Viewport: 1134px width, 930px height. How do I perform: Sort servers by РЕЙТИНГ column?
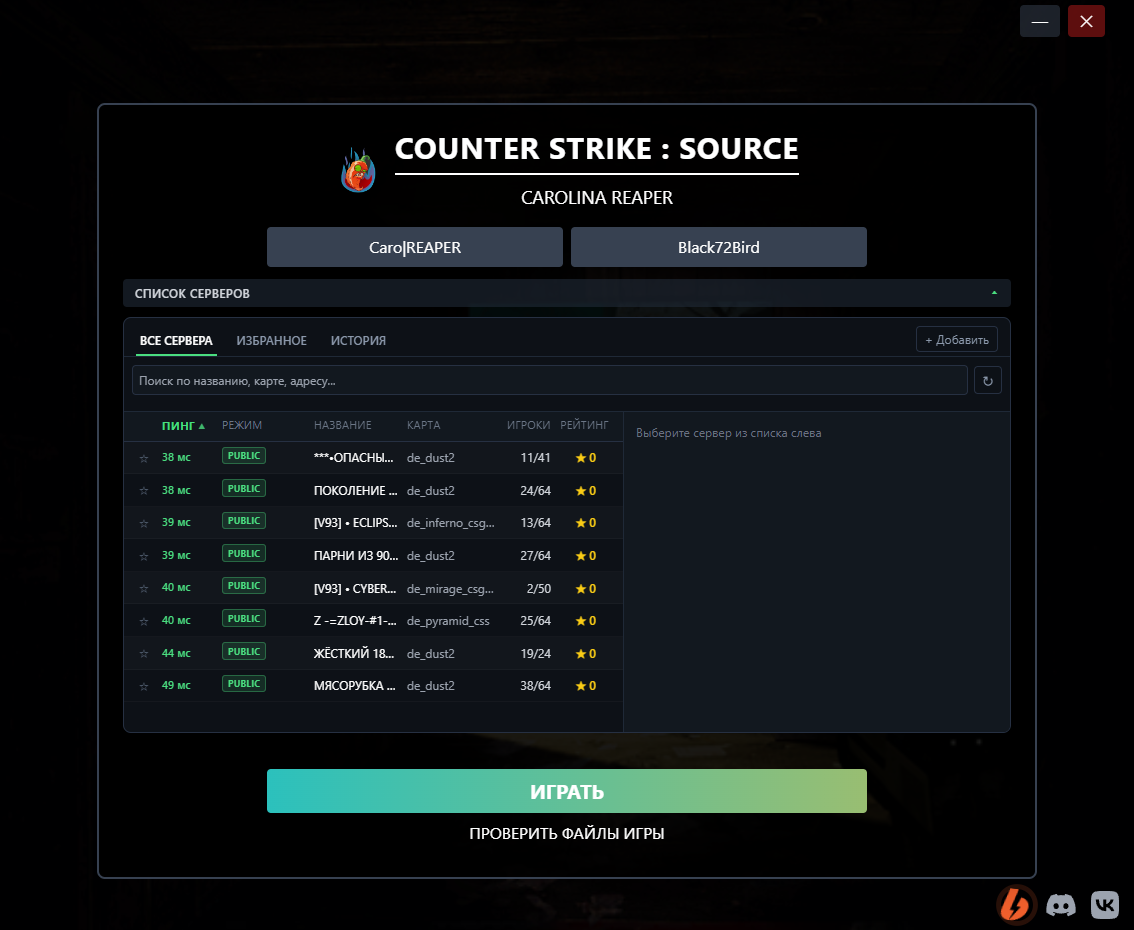[x=584, y=425]
